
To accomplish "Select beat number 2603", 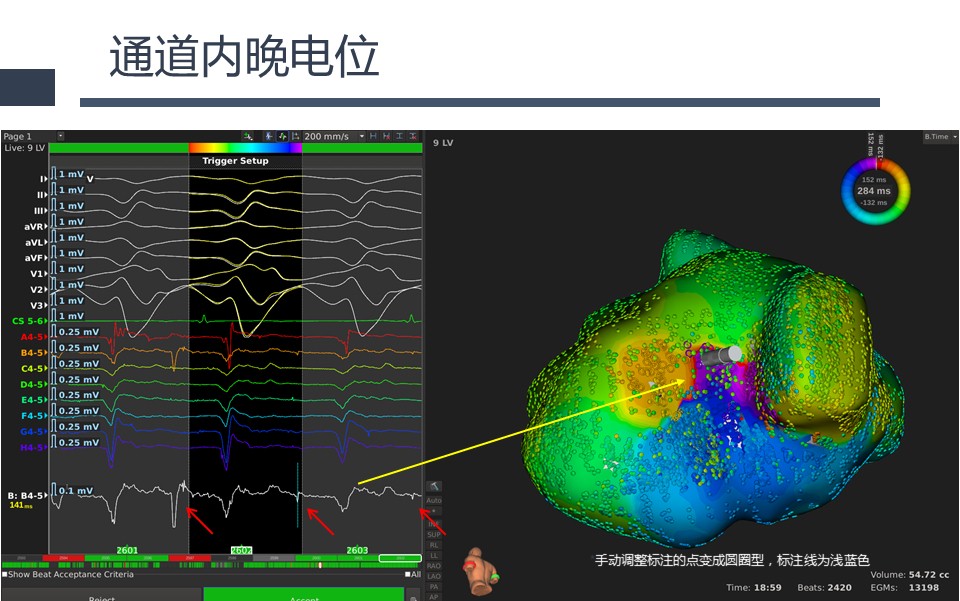I will 357,550.
